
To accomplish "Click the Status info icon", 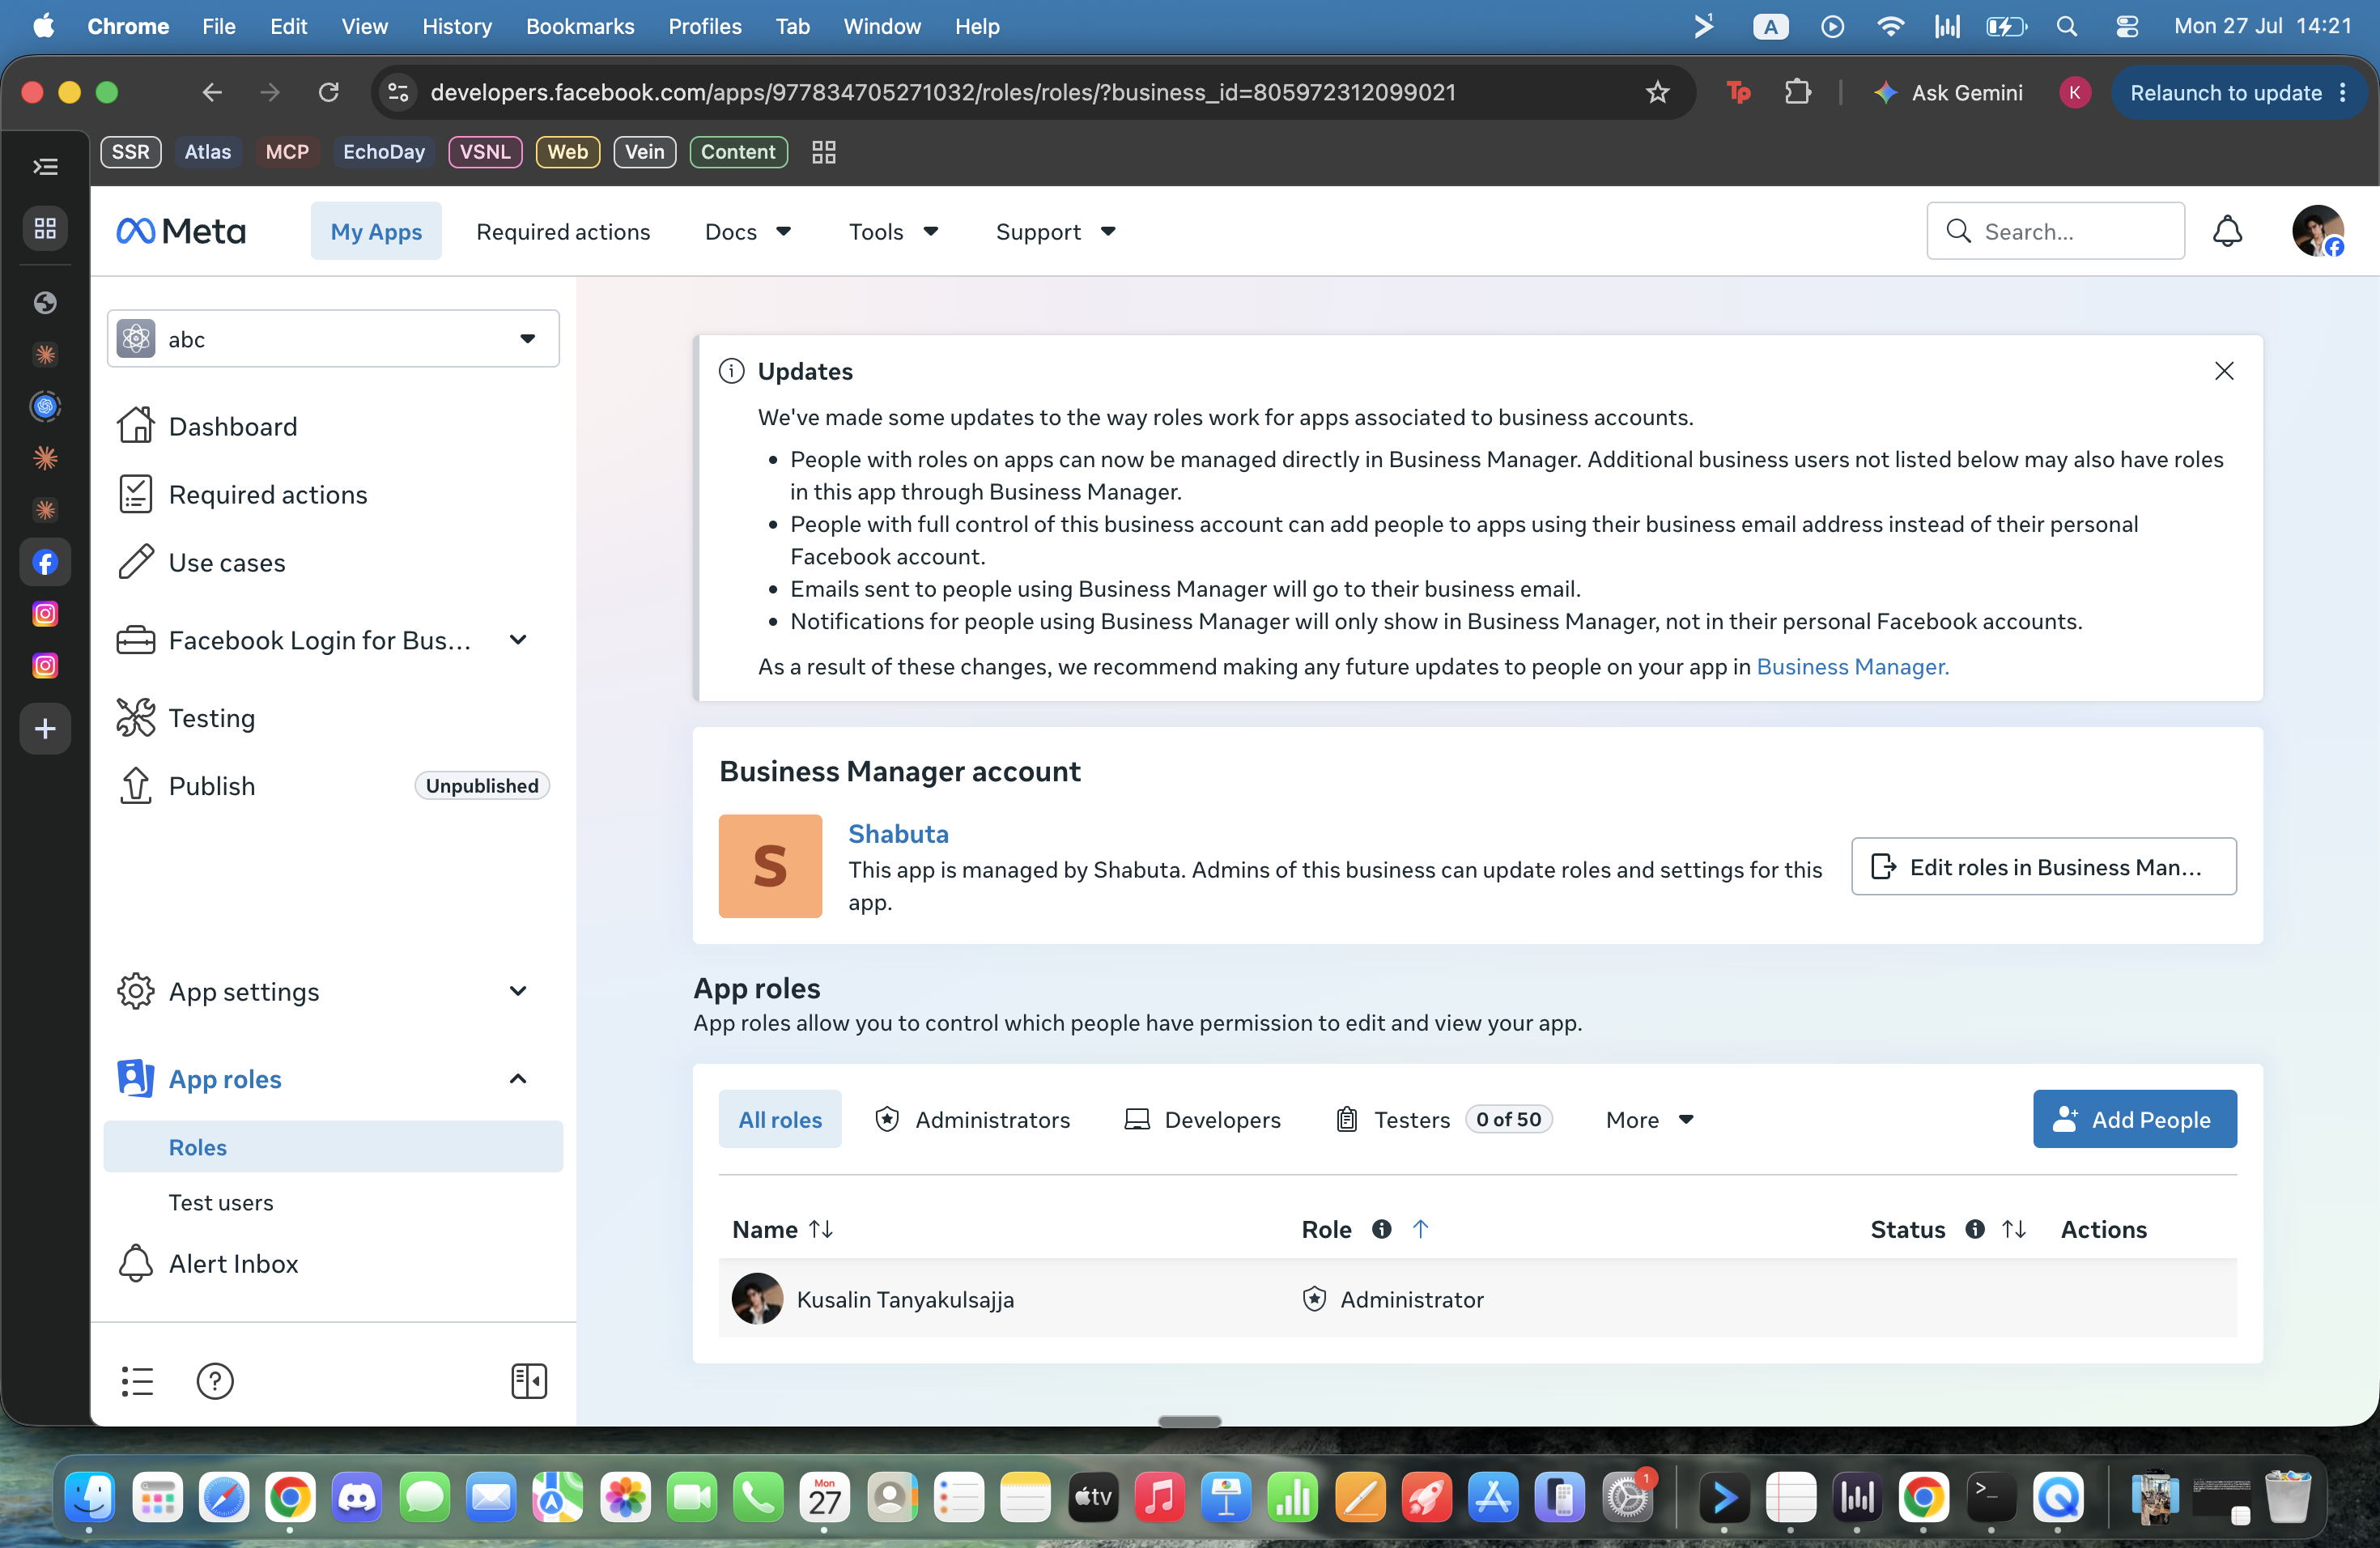I will coord(1974,1229).
